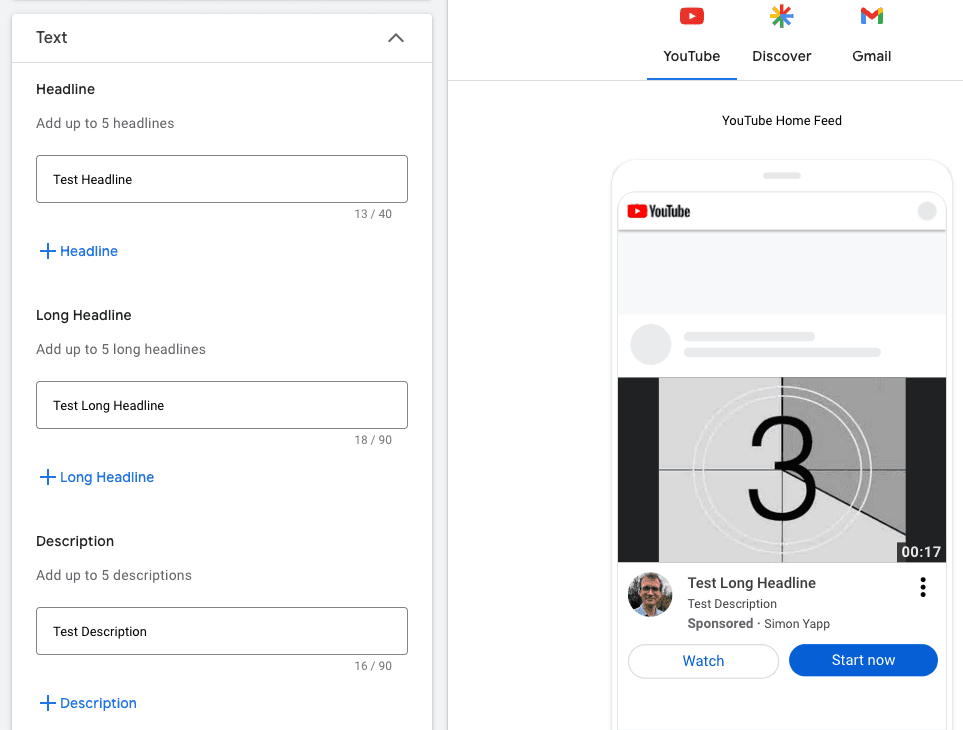Click the Start now button

[863, 660]
